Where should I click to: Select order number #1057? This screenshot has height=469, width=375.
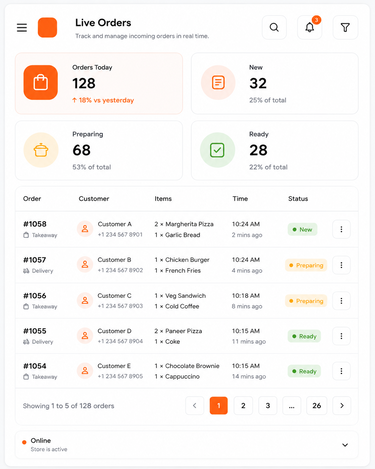(x=35, y=260)
